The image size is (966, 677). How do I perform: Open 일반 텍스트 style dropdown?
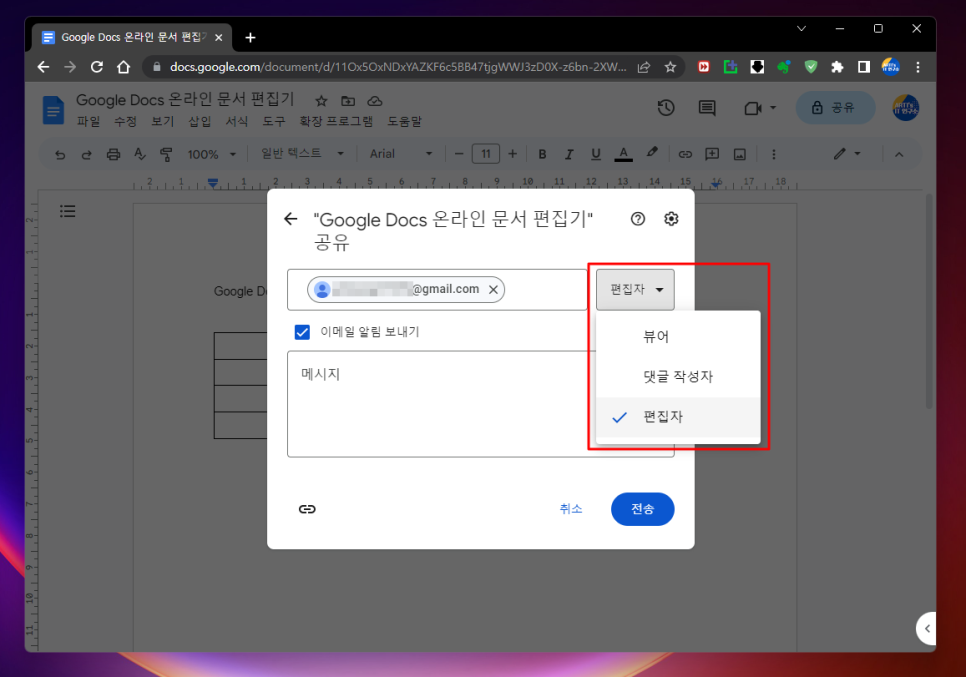[x=302, y=153]
